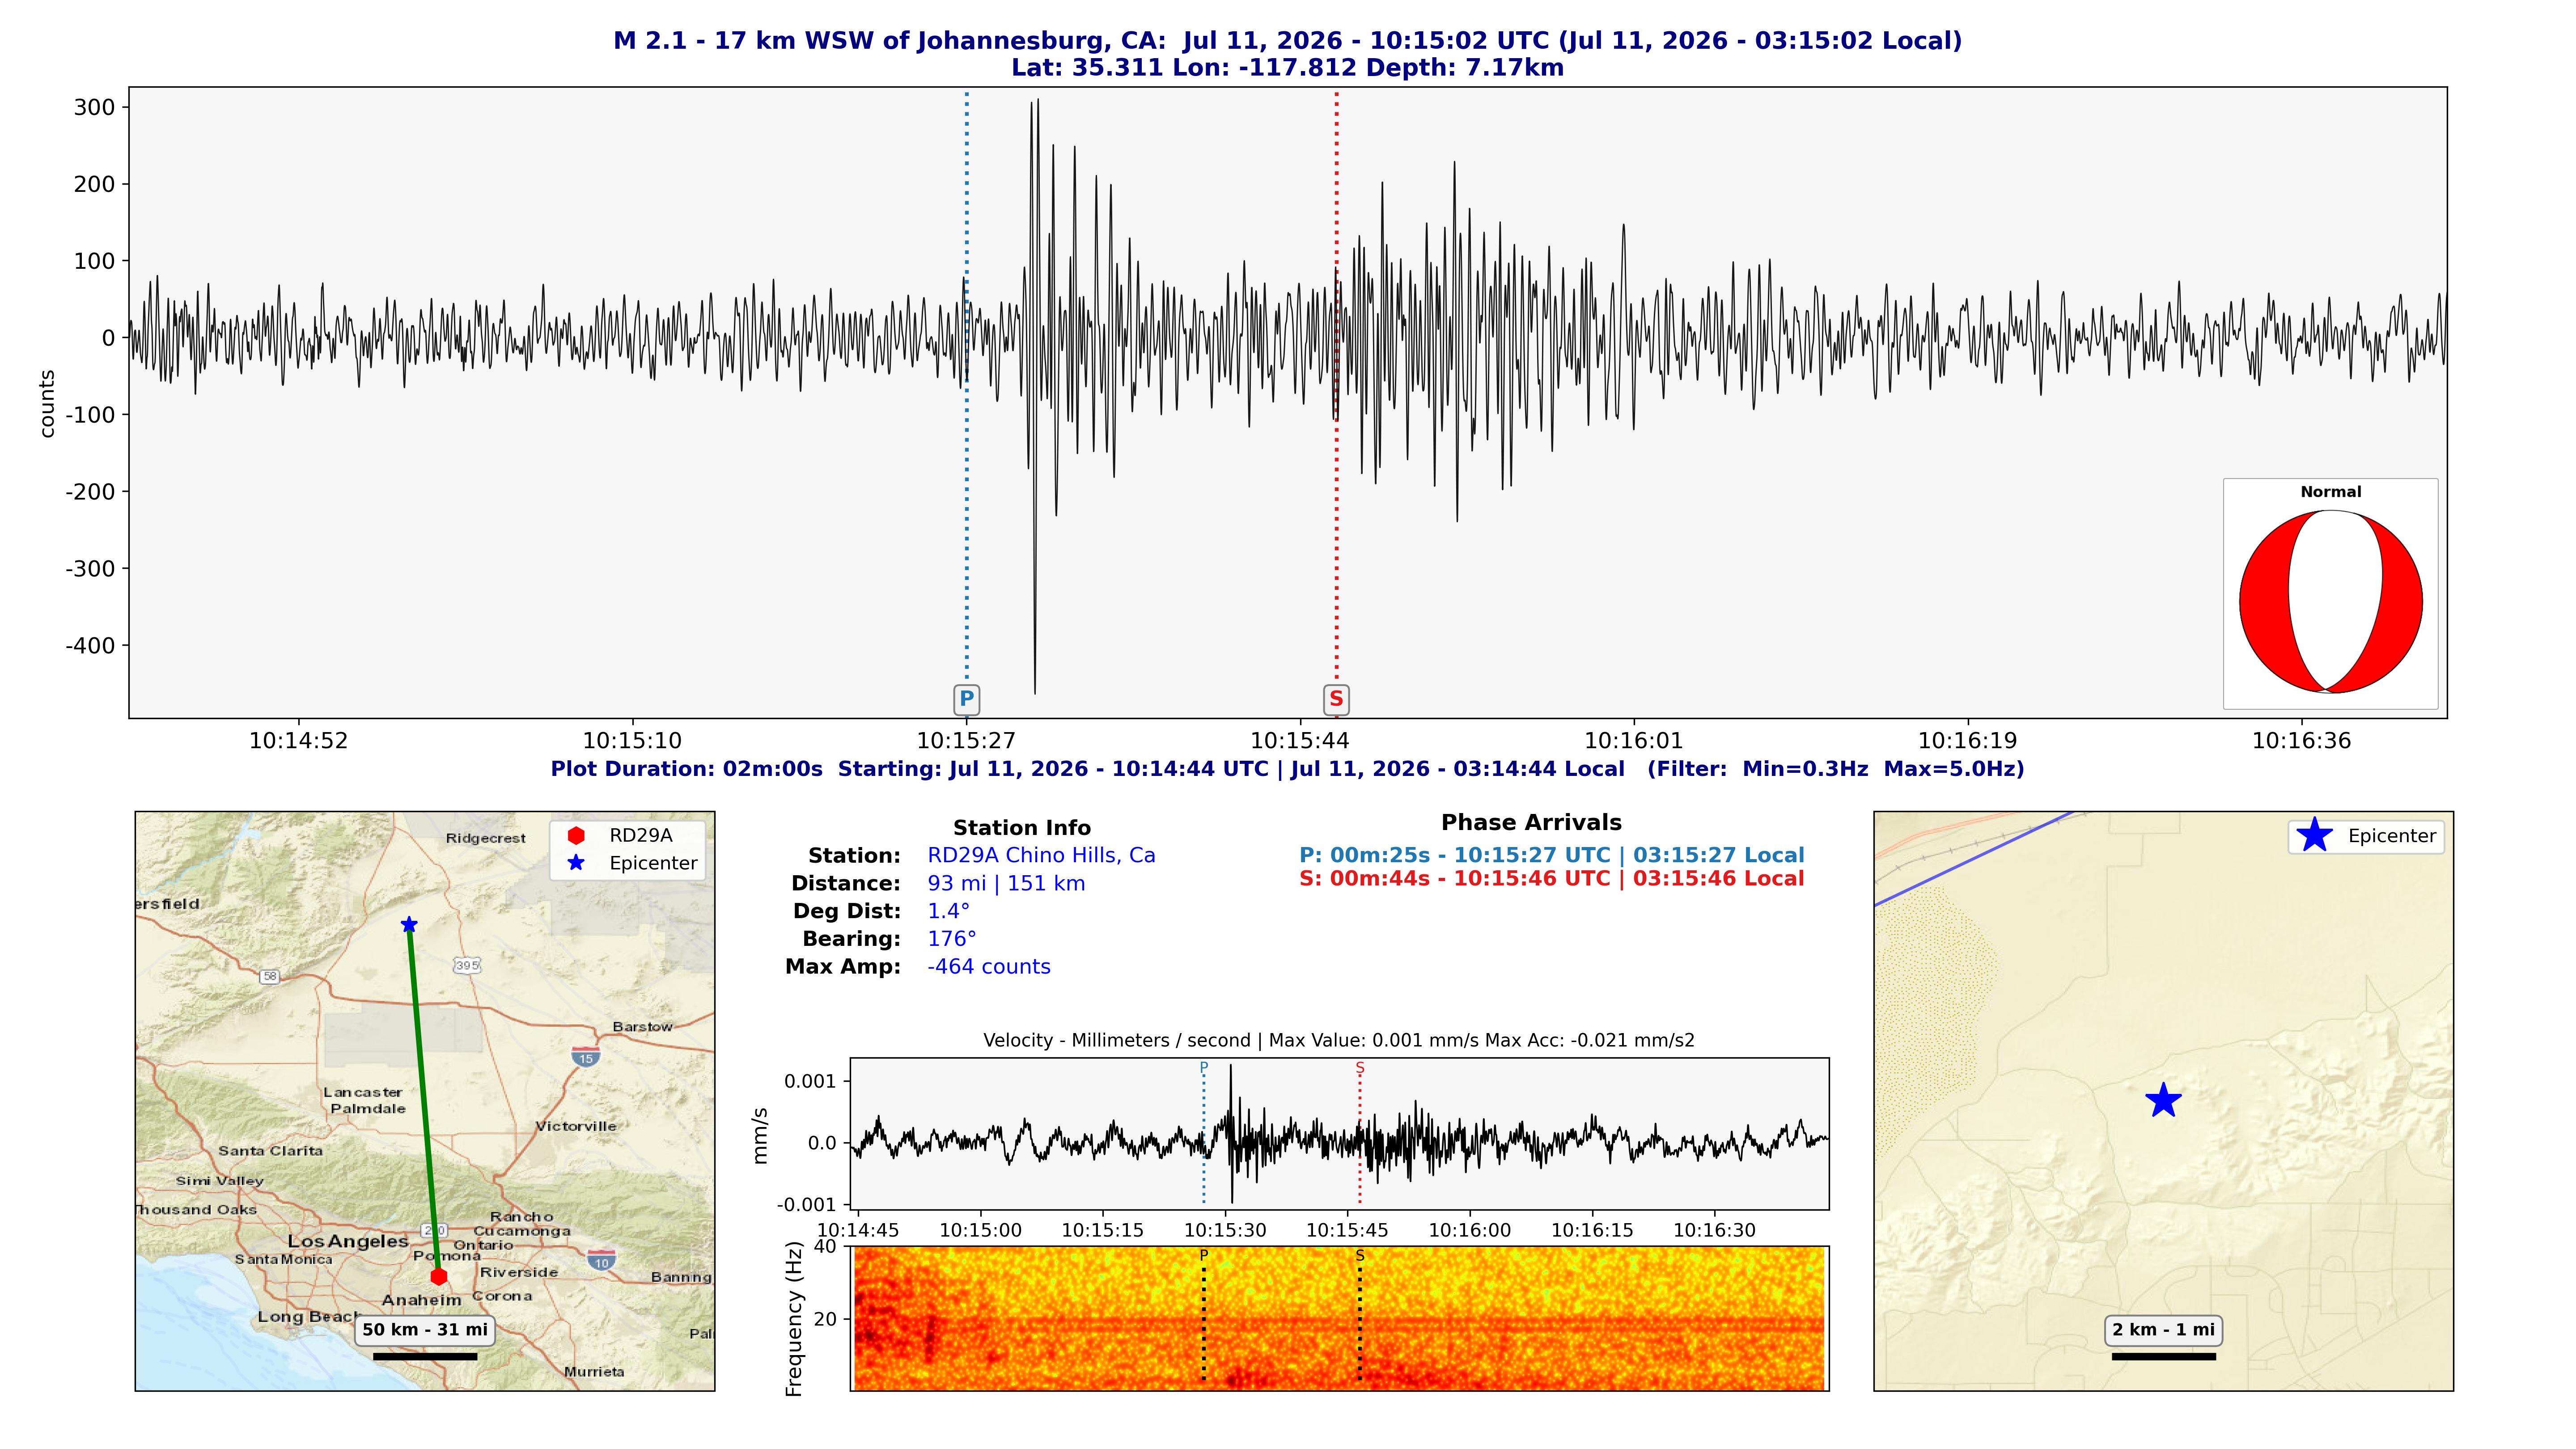The image size is (2576, 1449).
Task: Click the "Santa Clarita" label on the regional map
Action: pyautogui.click(x=270, y=1151)
